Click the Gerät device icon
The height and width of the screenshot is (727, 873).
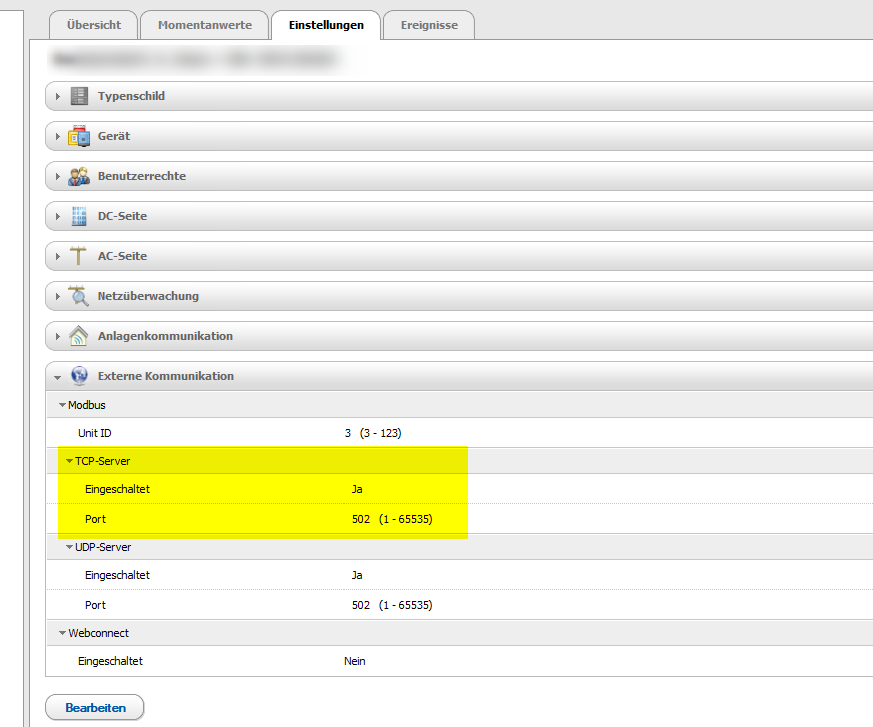coord(79,136)
